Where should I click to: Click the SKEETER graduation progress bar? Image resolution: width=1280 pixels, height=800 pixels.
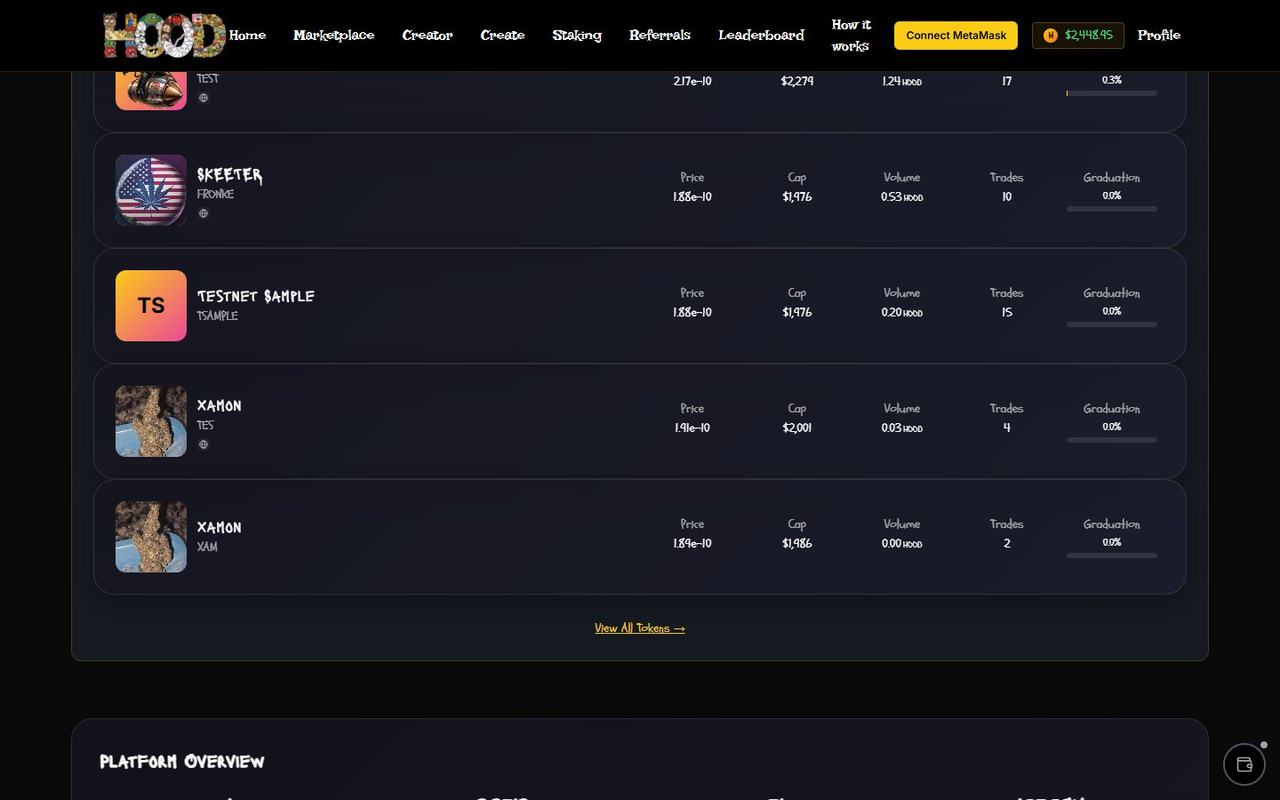(x=1112, y=209)
